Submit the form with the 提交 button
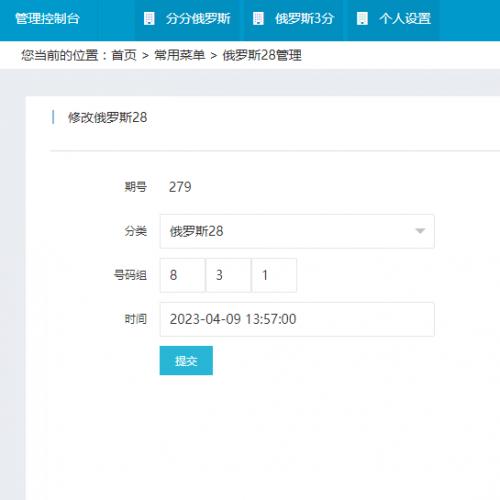The image size is (500, 500). click(x=186, y=361)
